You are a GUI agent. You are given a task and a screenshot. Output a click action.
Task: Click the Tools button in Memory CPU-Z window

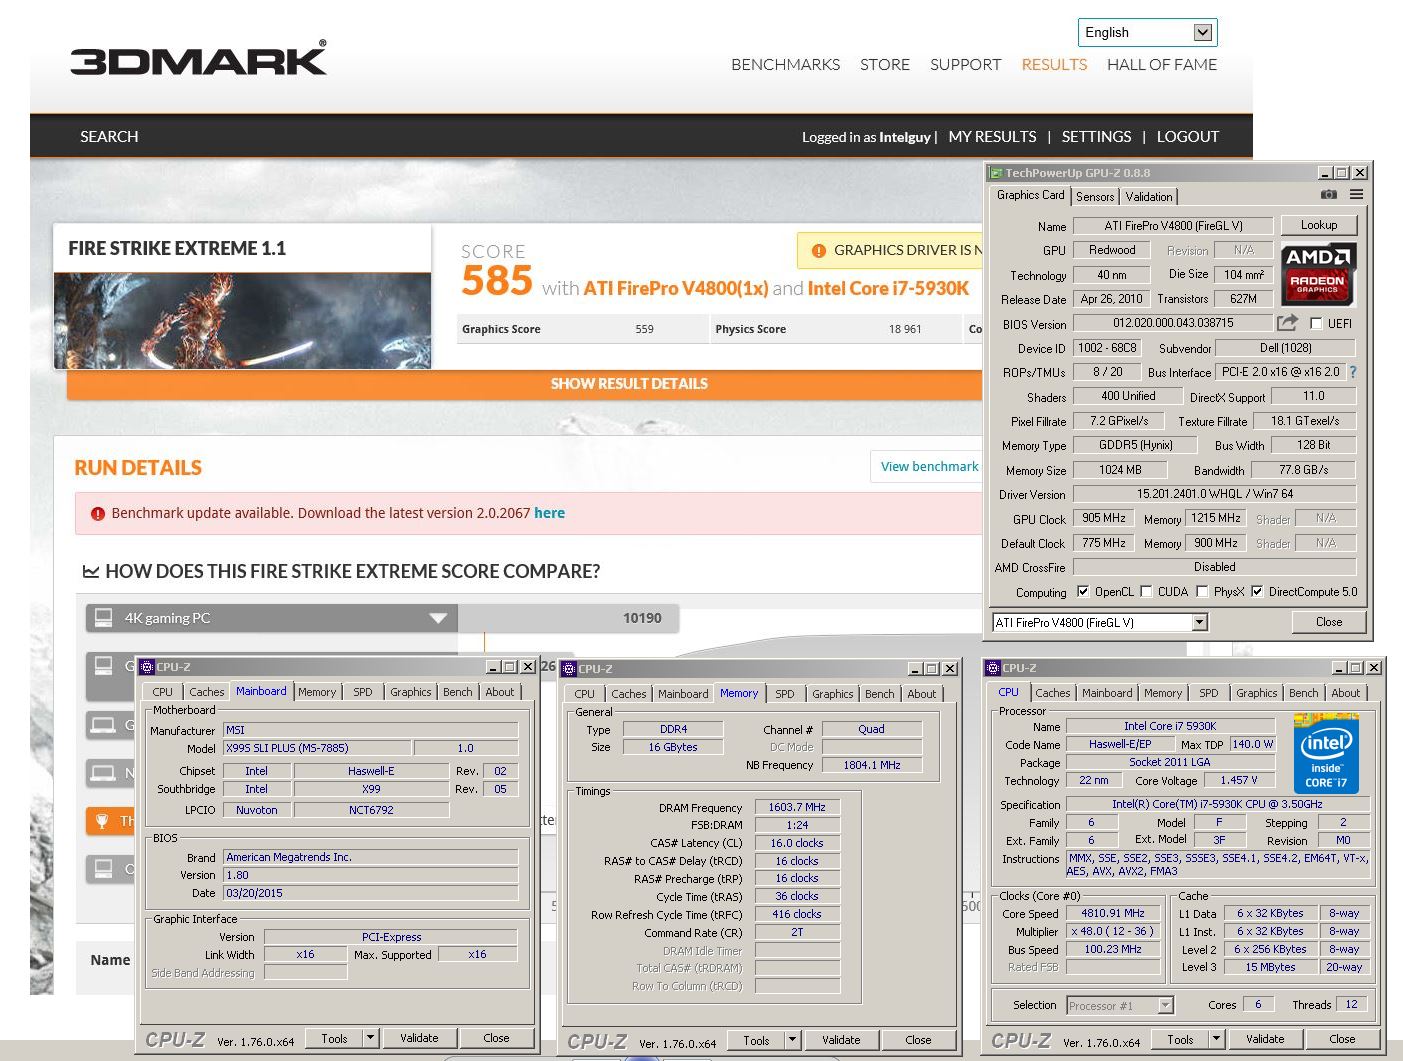pyautogui.click(x=756, y=1040)
